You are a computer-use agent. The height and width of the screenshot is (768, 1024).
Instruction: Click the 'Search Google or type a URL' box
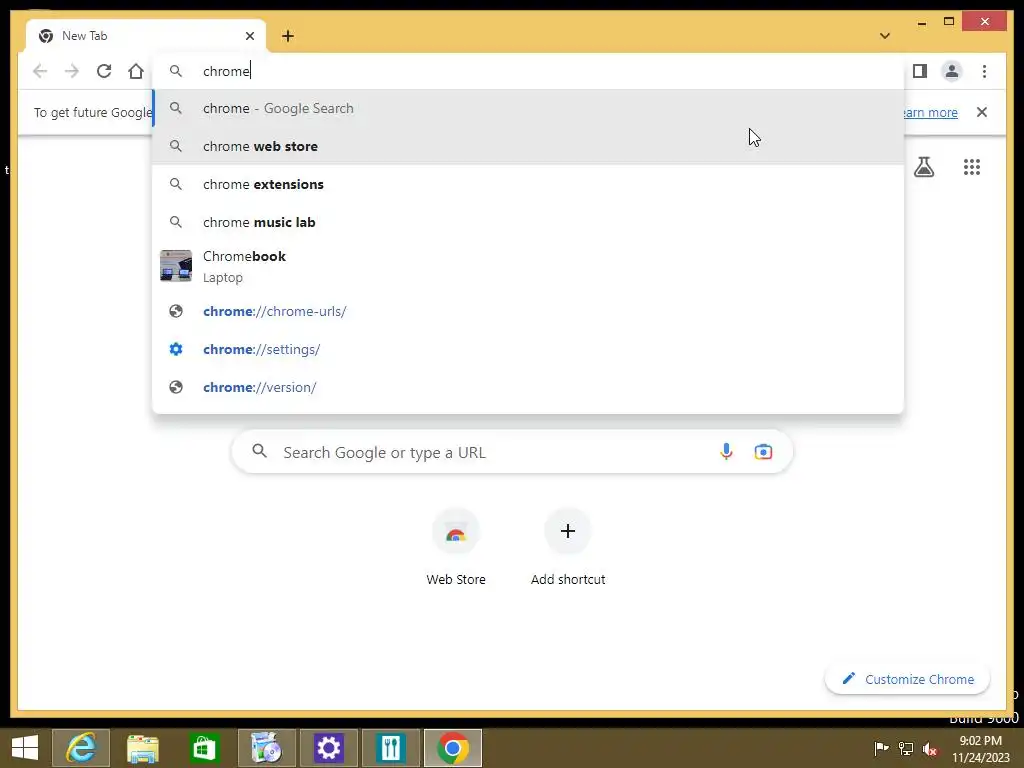point(513,452)
